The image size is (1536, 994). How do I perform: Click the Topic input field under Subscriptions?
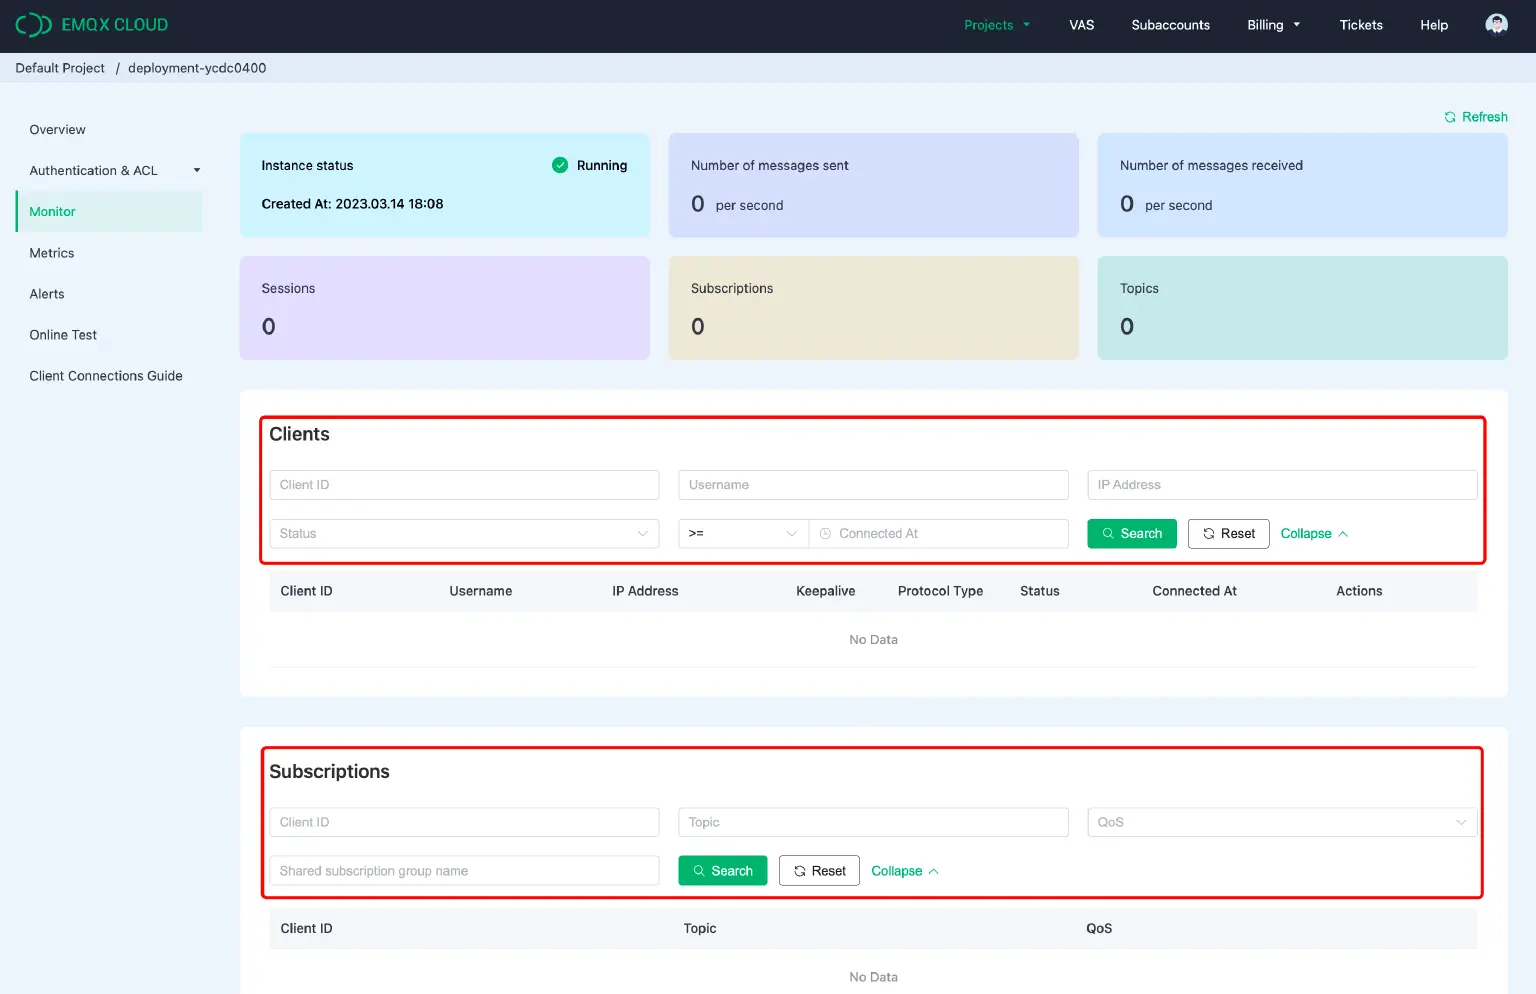pyautogui.click(x=873, y=822)
